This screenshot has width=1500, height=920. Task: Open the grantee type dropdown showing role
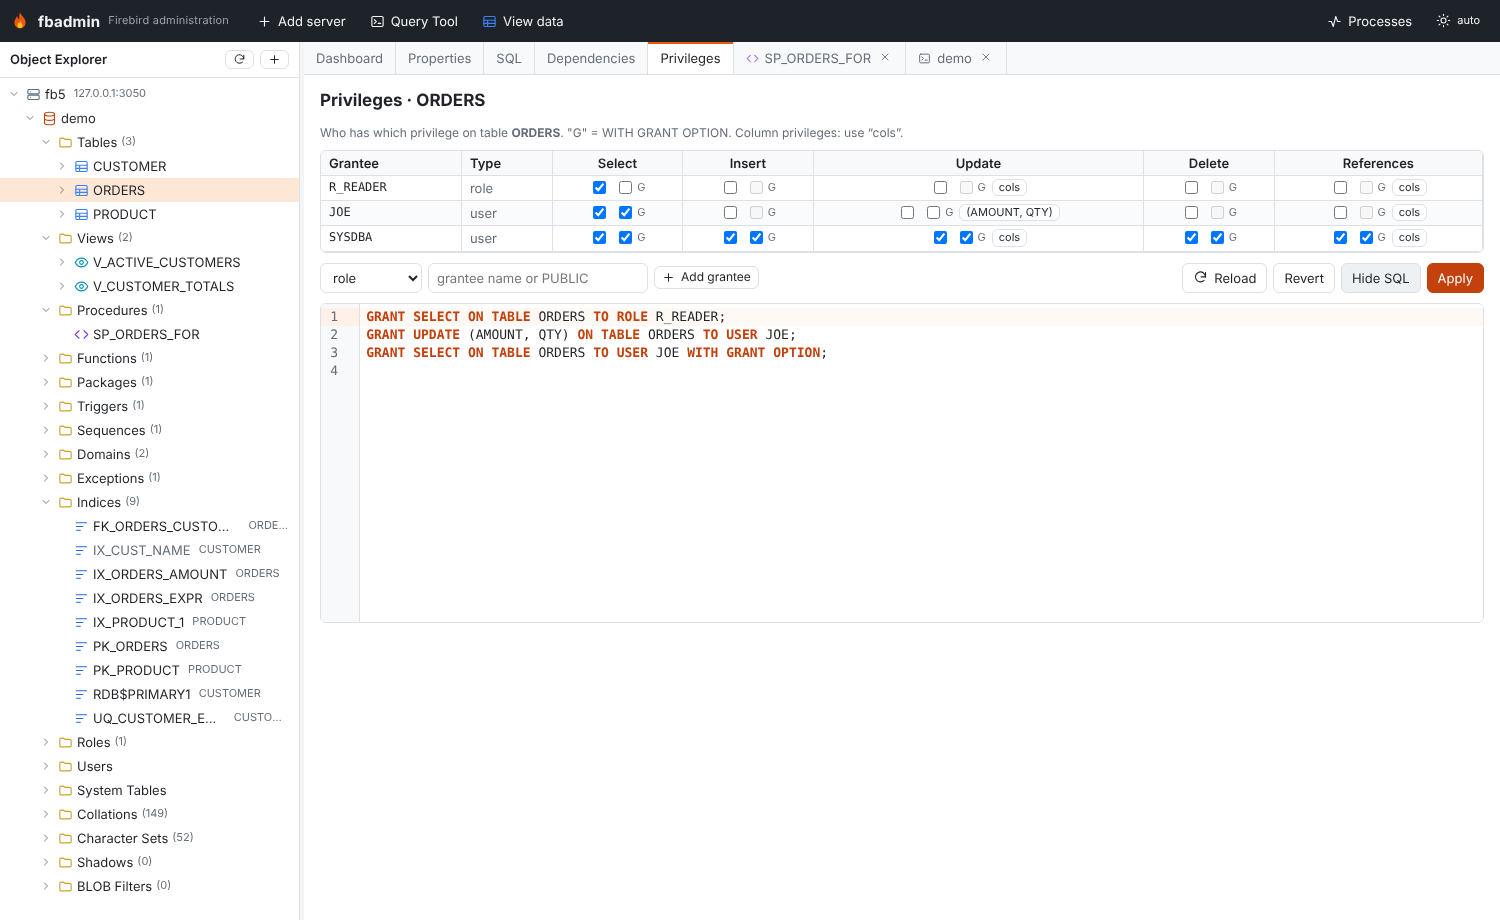point(371,278)
